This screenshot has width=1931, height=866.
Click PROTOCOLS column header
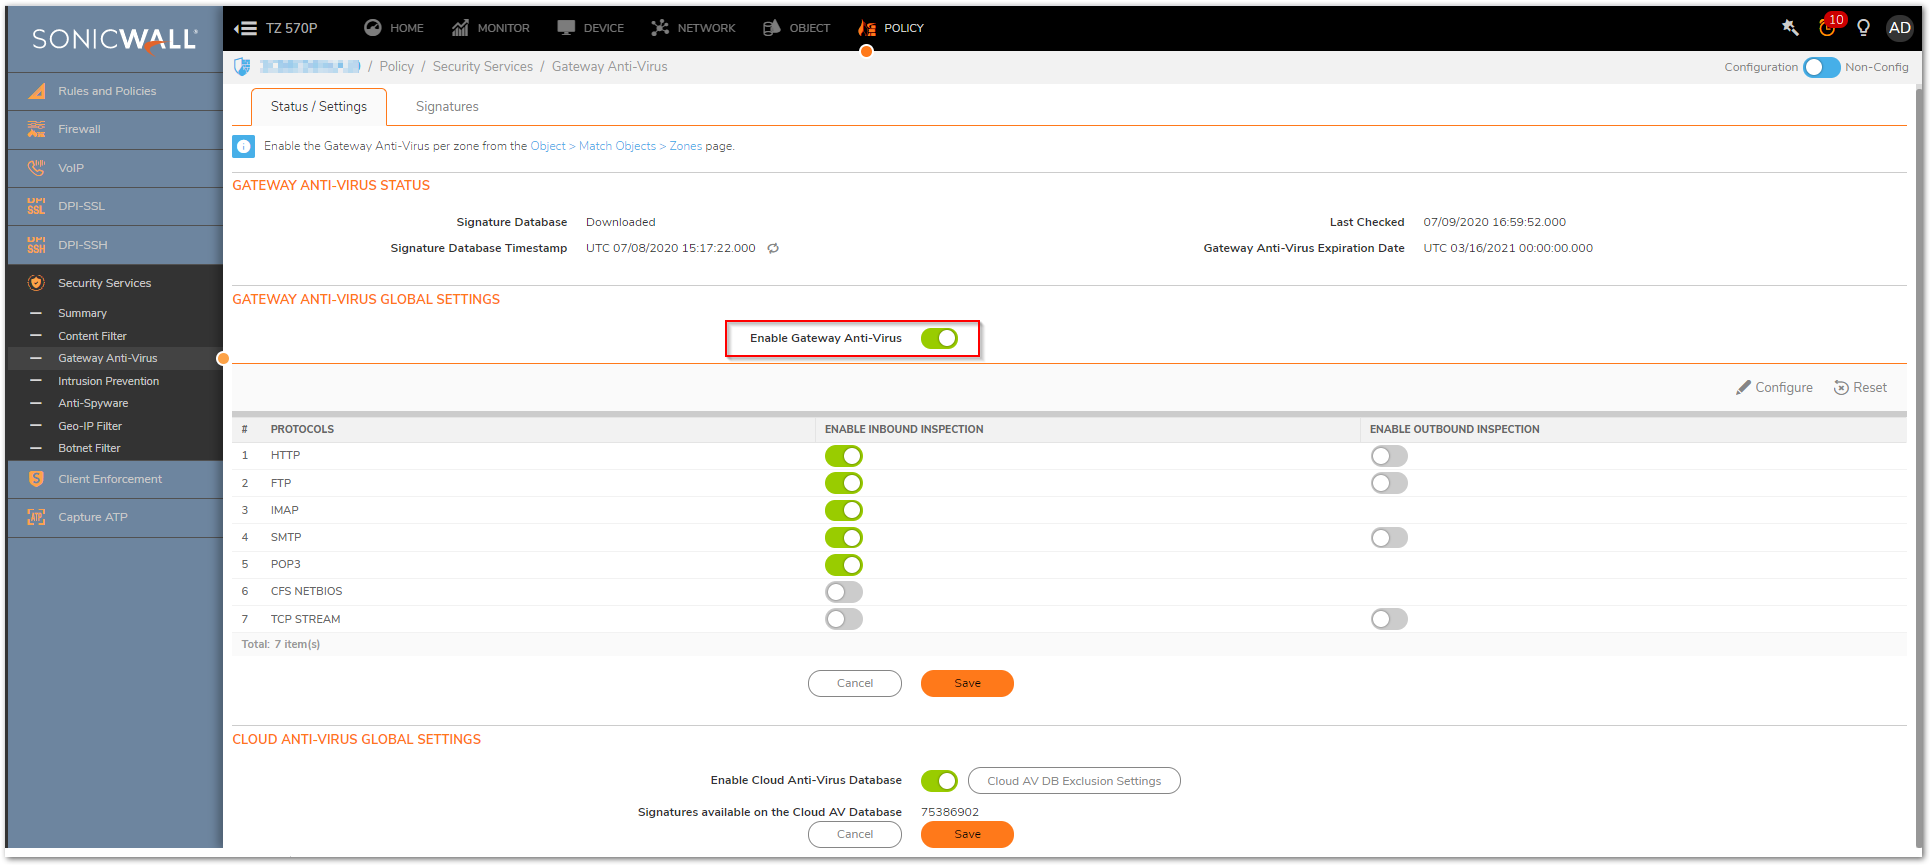(302, 429)
